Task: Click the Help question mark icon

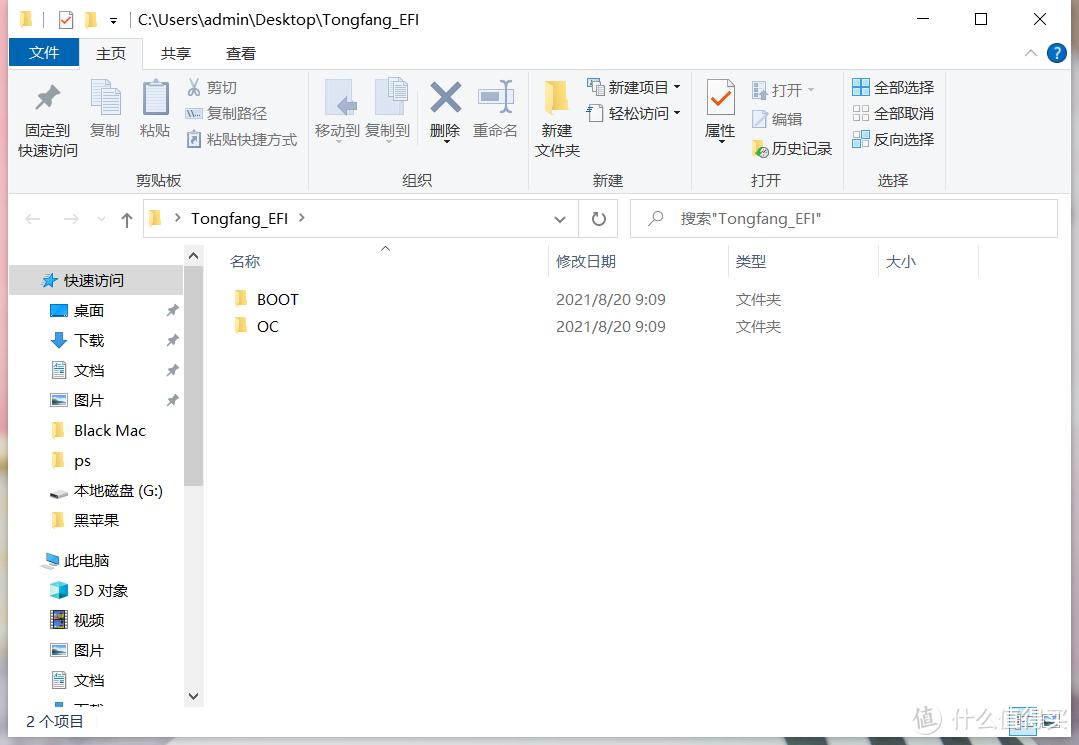Action: 1057,53
